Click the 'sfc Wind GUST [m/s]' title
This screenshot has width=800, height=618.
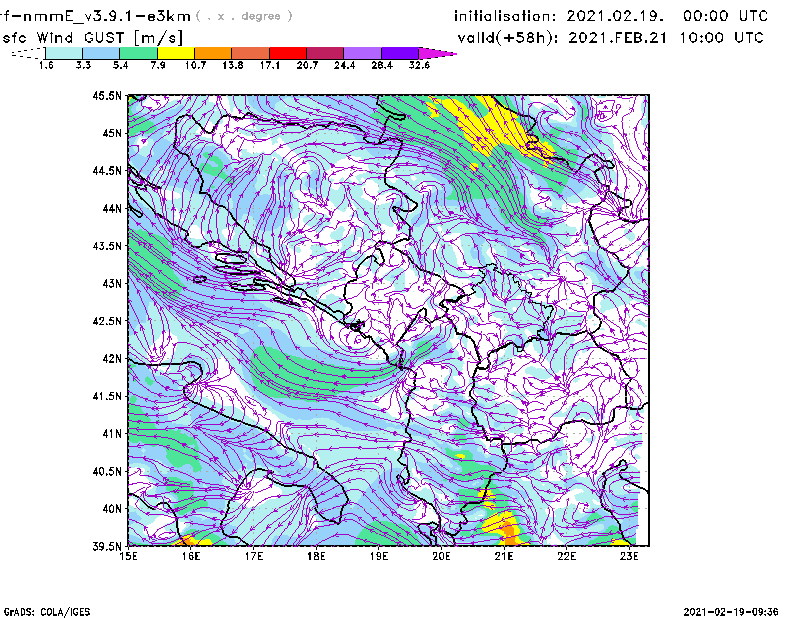pos(92,38)
